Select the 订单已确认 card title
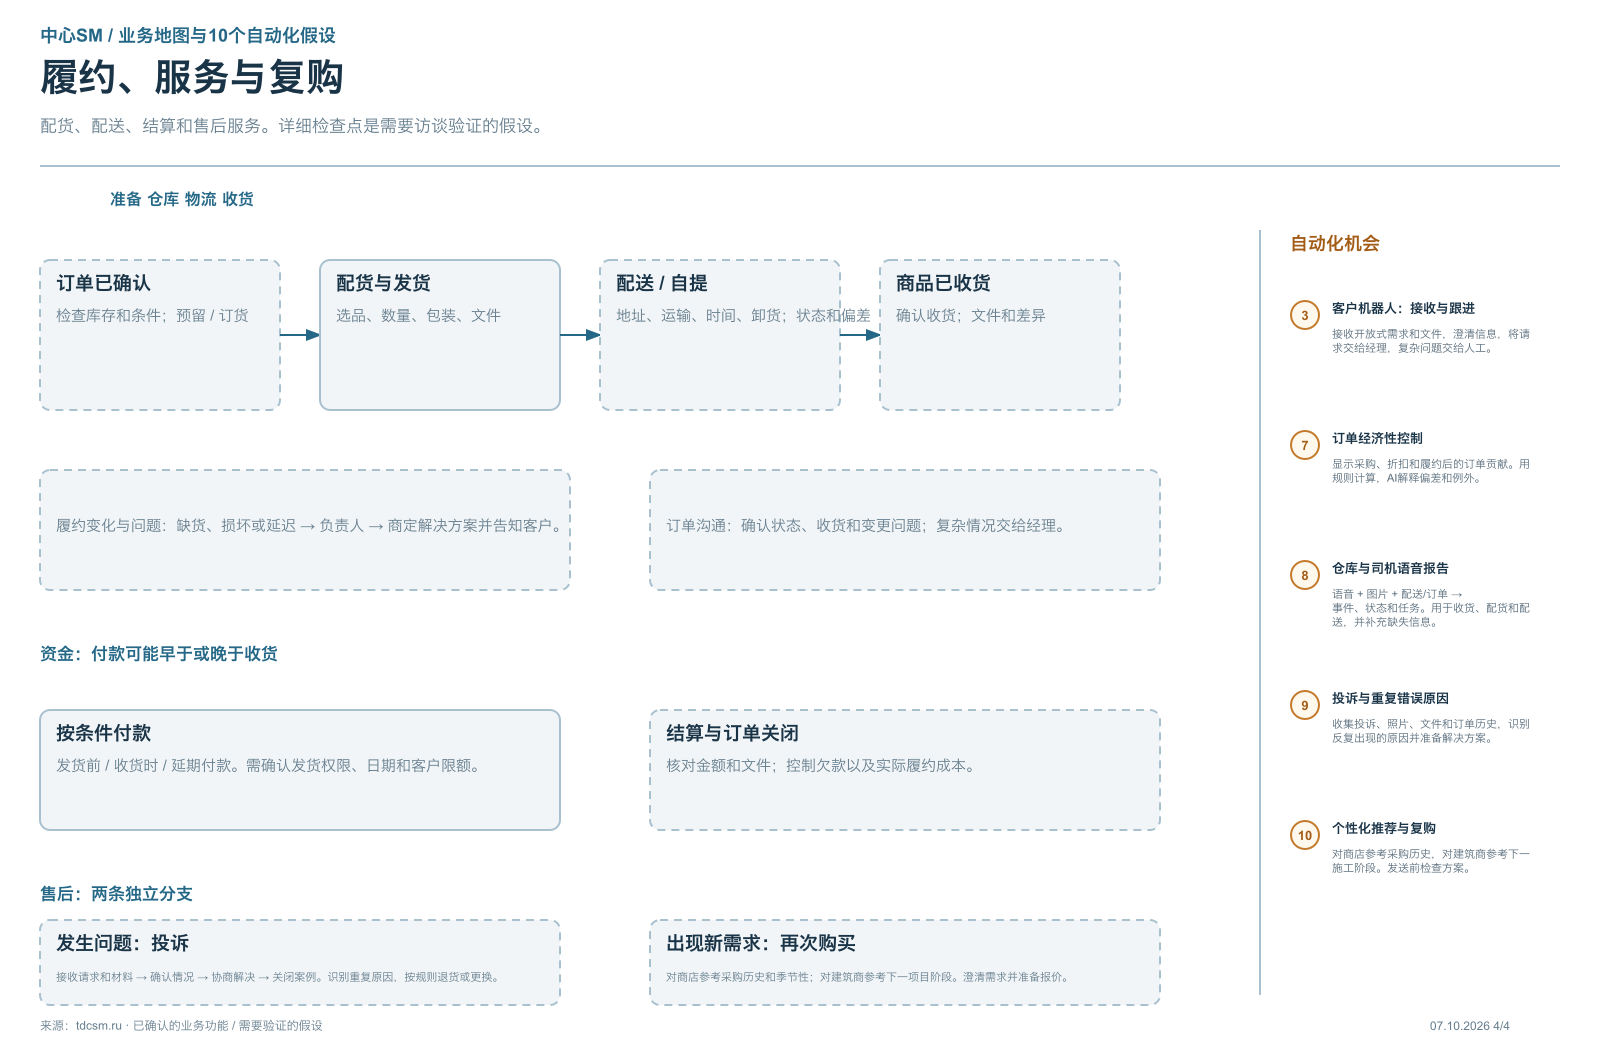This screenshot has width=1600, height=1060. click(x=103, y=283)
